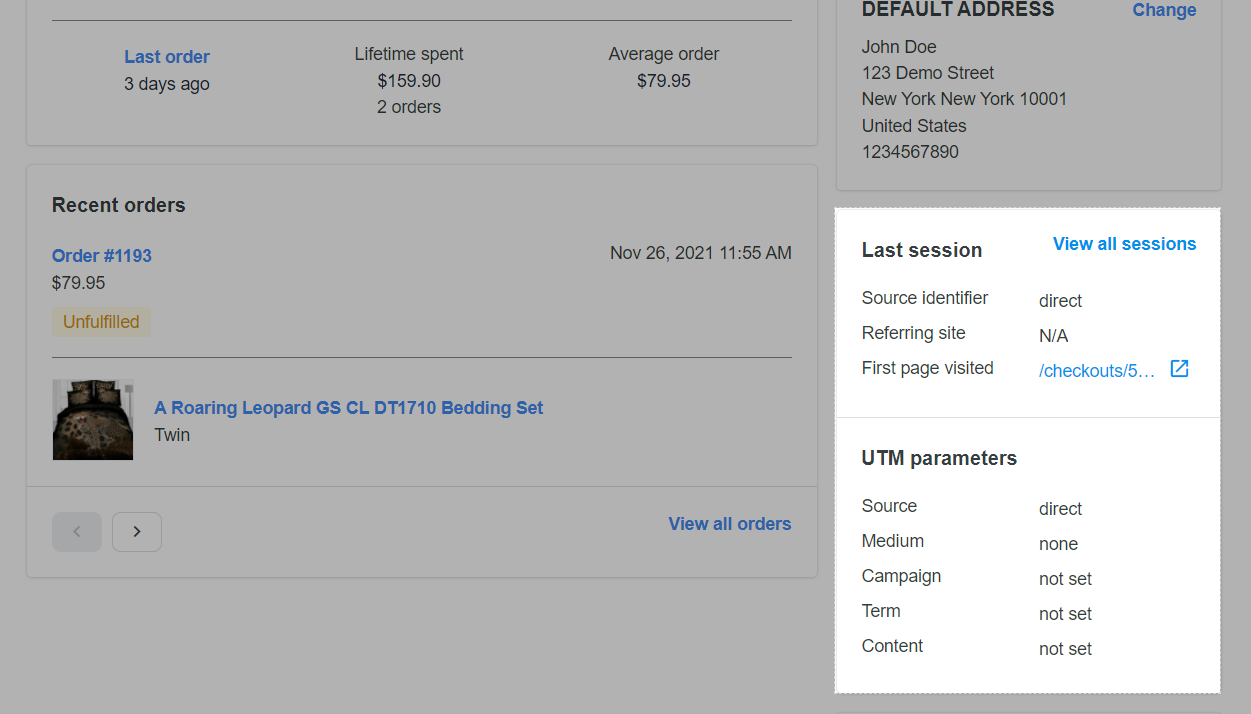Go to previous page of recent orders
The width and height of the screenshot is (1251, 714).
(77, 532)
